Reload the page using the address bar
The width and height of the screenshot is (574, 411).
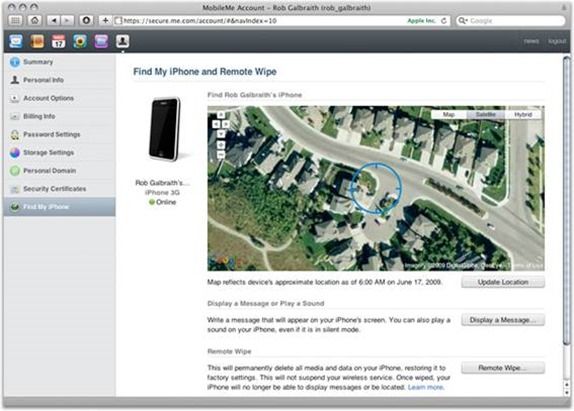pos(444,21)
